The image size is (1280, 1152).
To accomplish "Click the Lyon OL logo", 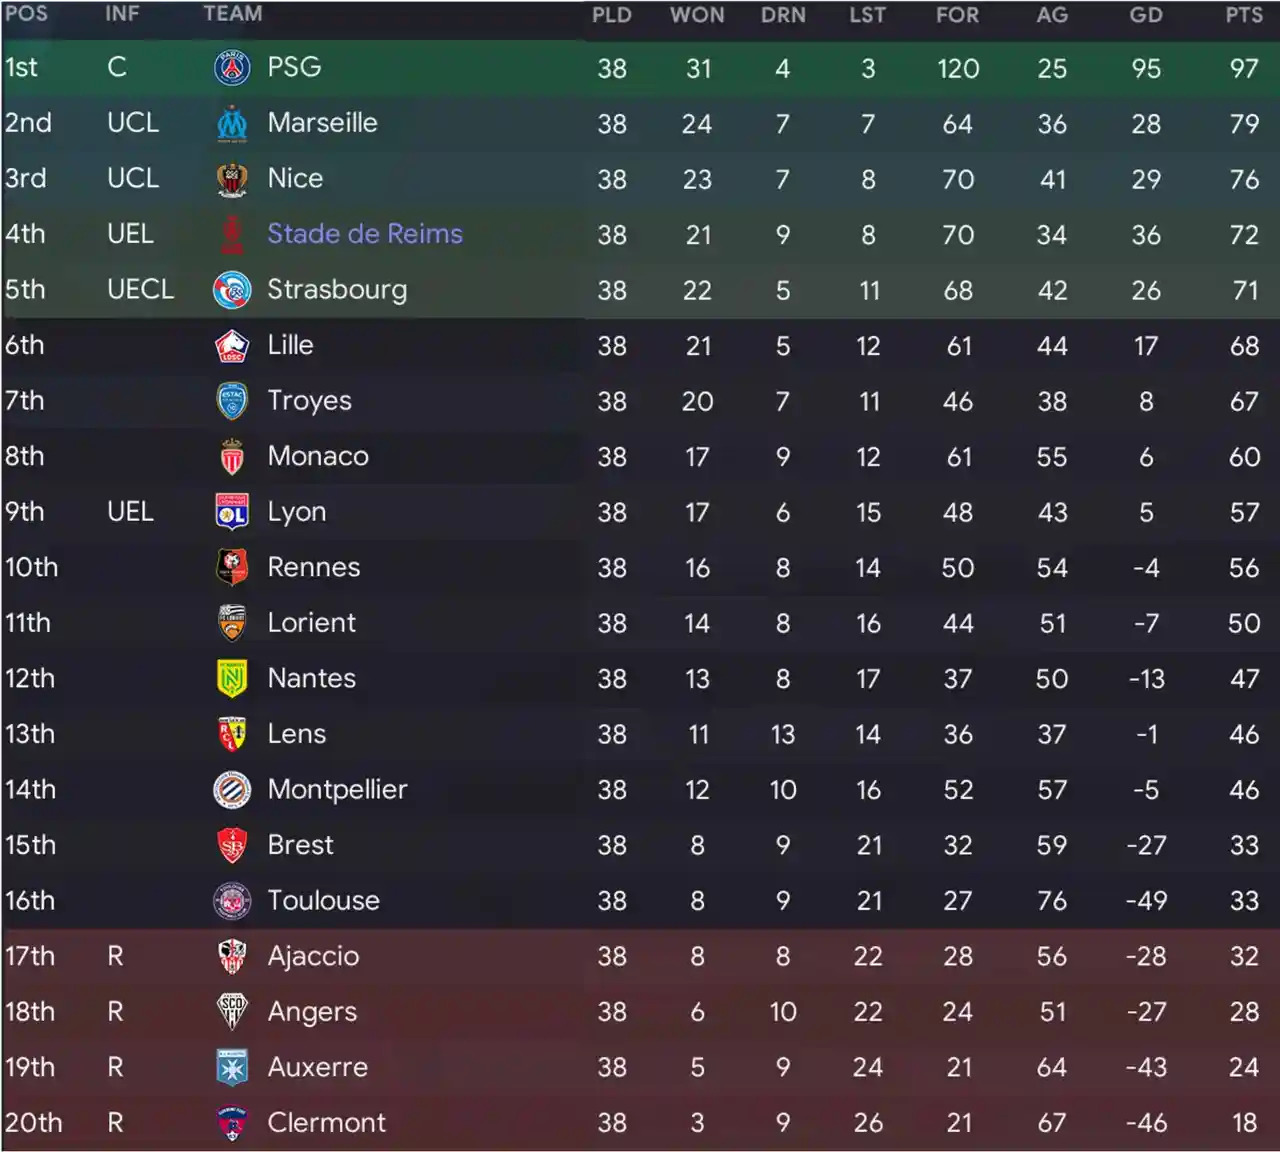I will tap(232, 512).
